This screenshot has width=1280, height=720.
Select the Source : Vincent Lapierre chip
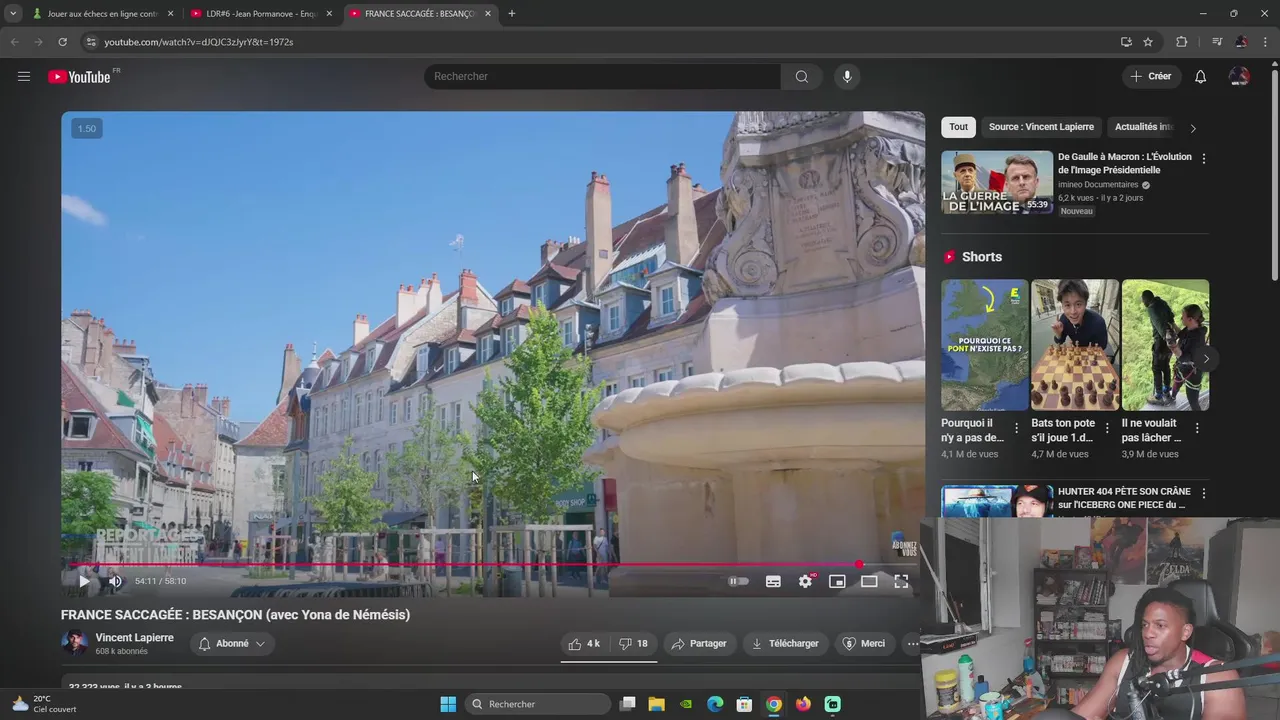tap(1041, 127)
